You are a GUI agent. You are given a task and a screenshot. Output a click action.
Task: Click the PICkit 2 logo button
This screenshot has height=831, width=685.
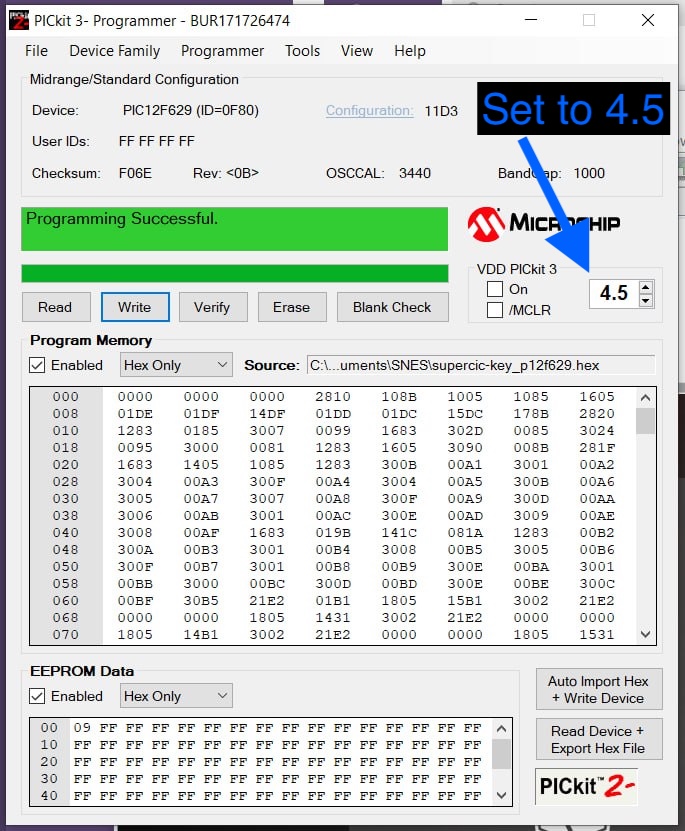coord(586,786)
